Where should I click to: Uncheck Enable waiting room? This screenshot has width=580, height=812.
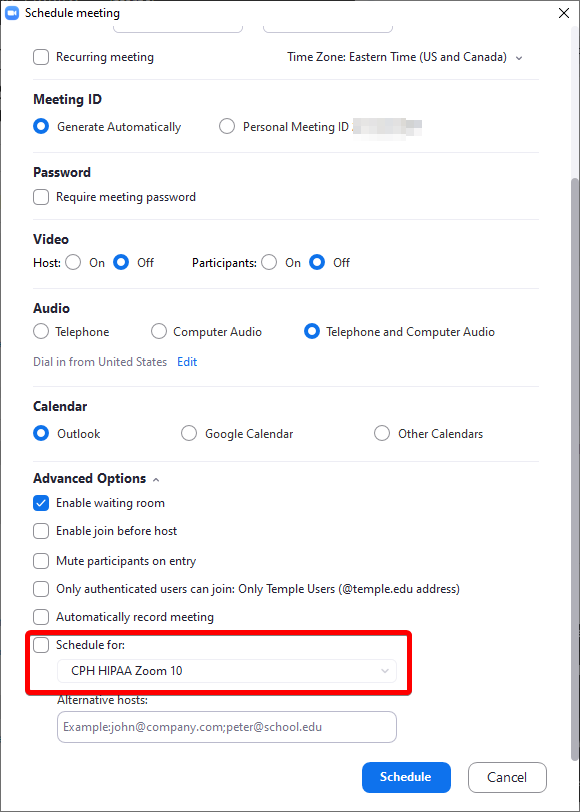(x=41, y=503)
